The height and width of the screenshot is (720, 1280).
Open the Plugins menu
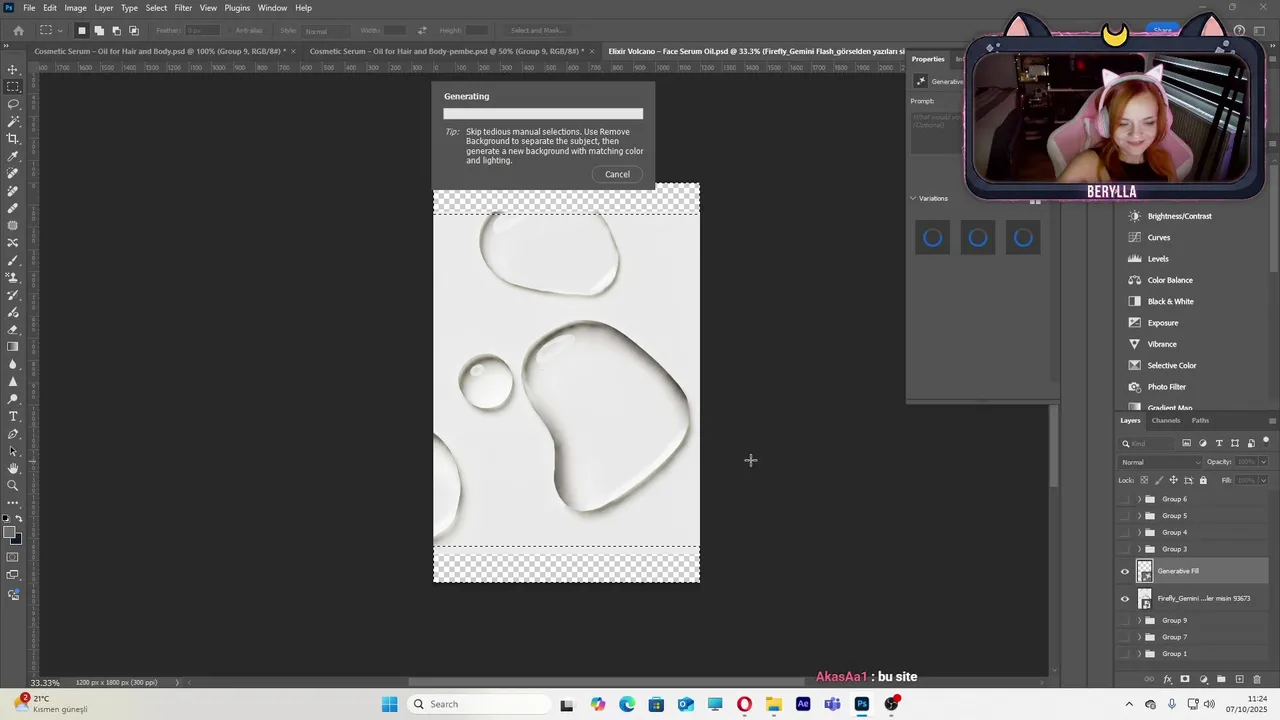click(x=237, y=8)
